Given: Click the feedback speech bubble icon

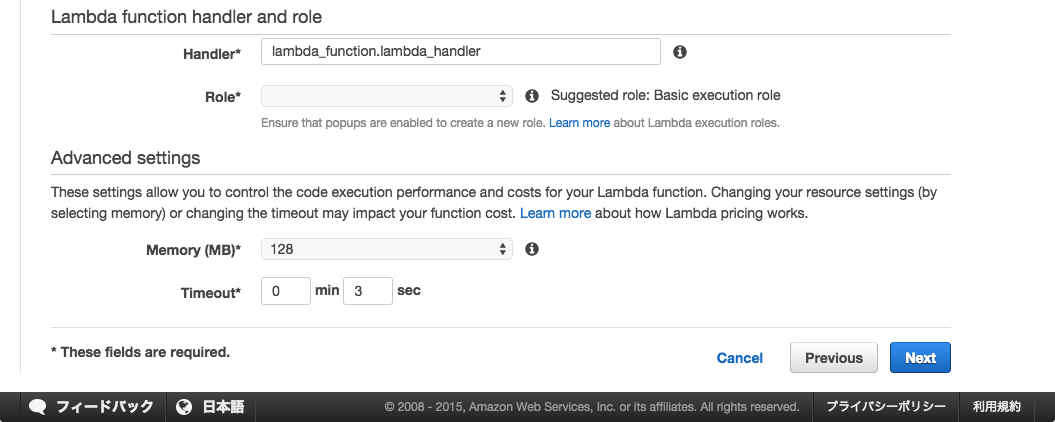Looking at the screenshot, I should pos(38,407).
